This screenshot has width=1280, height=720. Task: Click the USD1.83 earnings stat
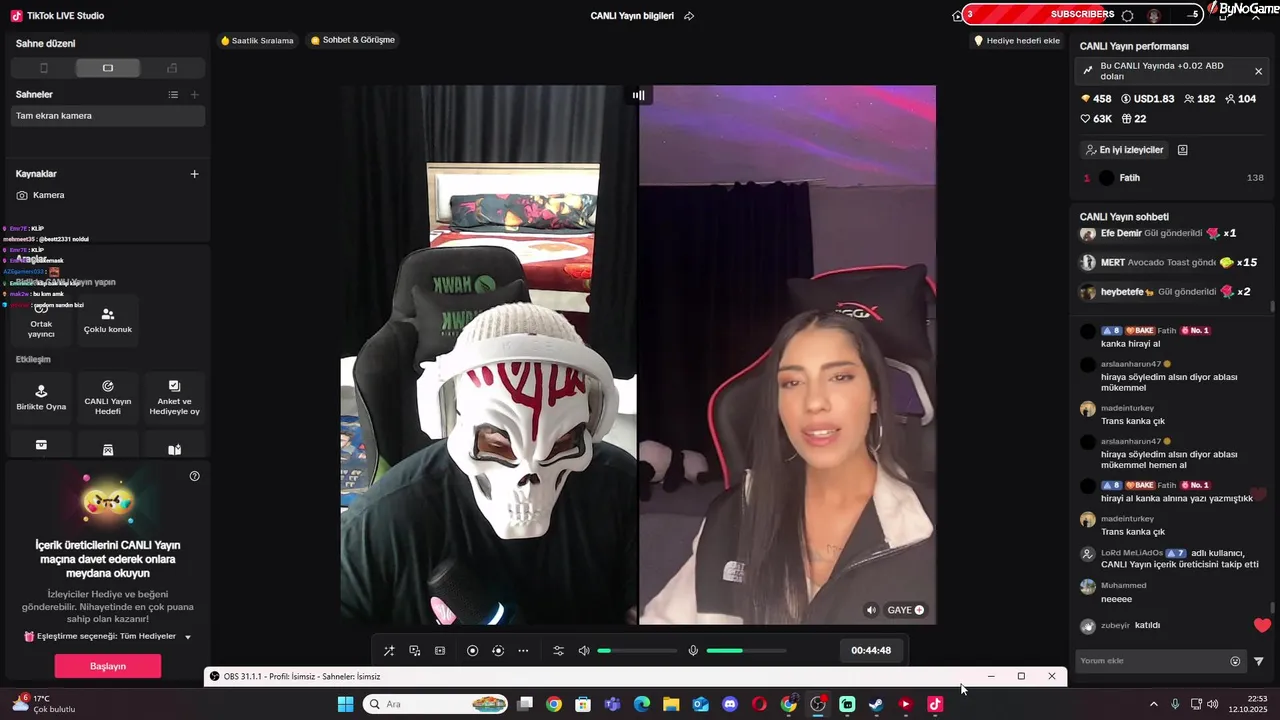[x=1148, y=99]
